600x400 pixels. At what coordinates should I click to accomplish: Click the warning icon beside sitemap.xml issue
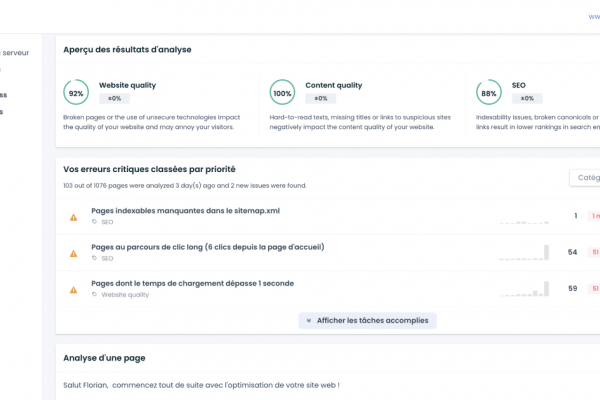point(73,217)
